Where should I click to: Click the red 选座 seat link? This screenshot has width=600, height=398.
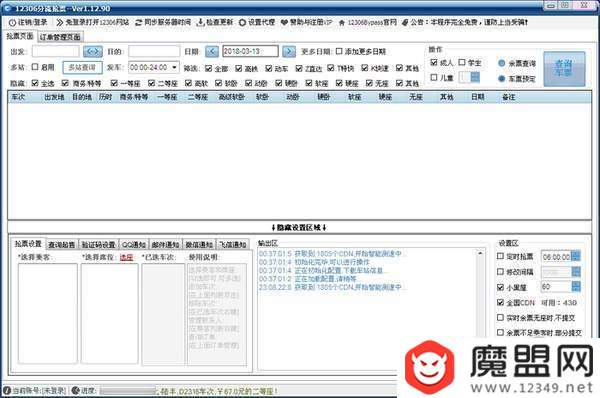pyautogui.click(x=126, y=258)
